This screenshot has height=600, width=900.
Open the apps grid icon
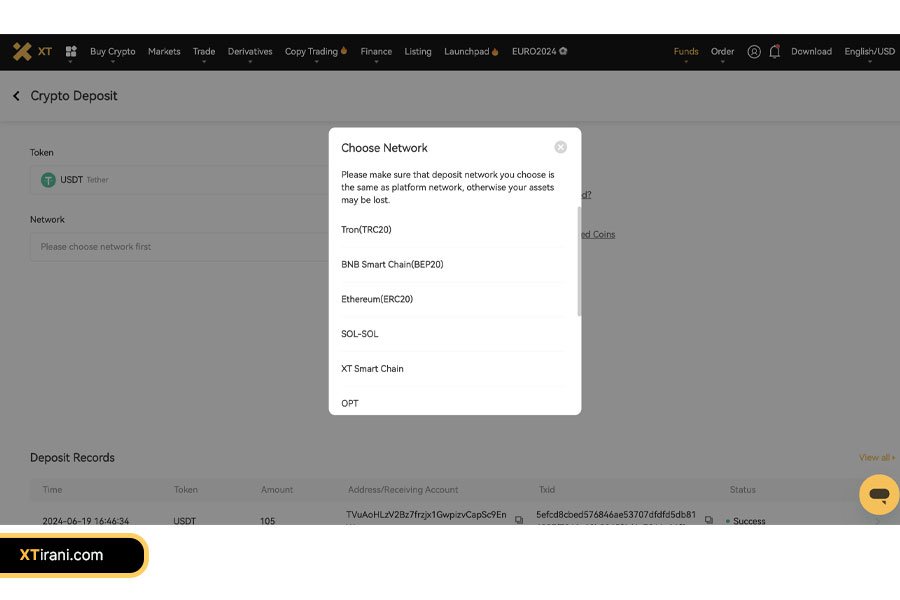pyautogui.click(x=71, y=52)
